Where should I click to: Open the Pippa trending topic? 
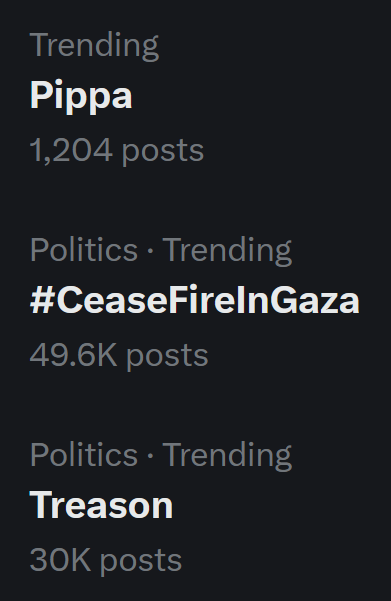(x=81, y=96)
